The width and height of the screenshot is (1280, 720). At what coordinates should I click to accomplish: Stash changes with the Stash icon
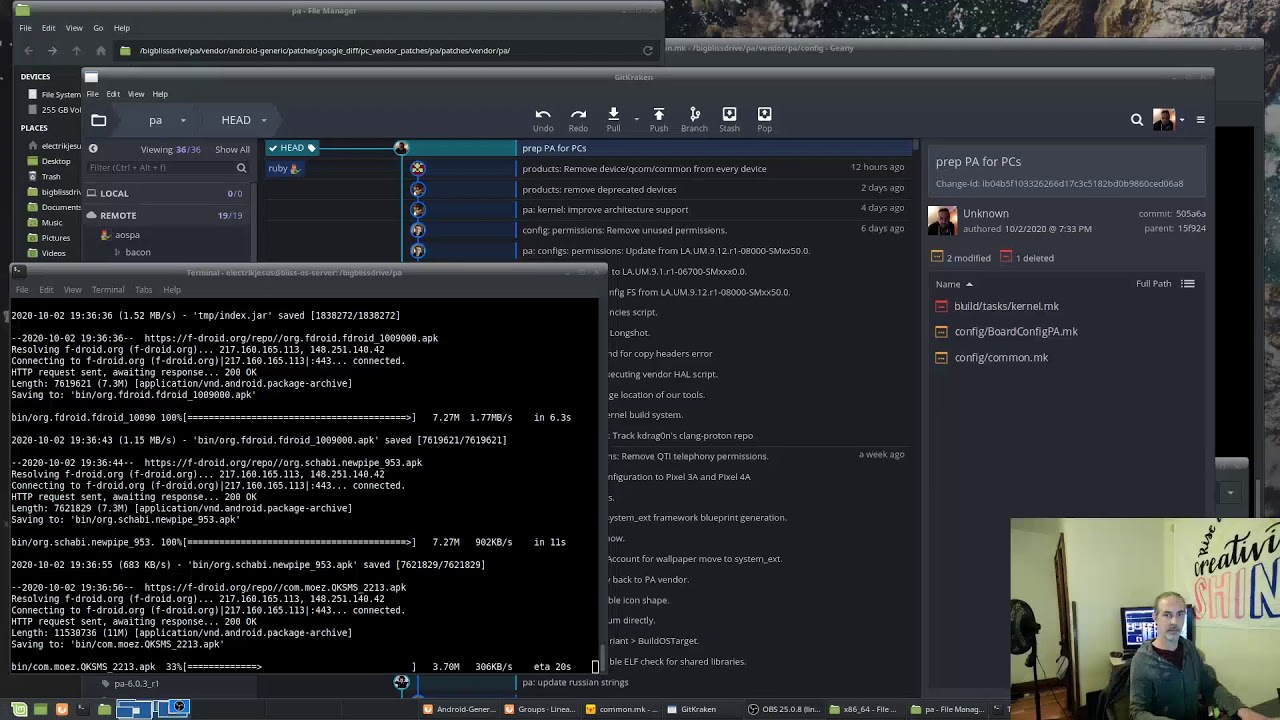pyautogui.click(x=729, y=115)
